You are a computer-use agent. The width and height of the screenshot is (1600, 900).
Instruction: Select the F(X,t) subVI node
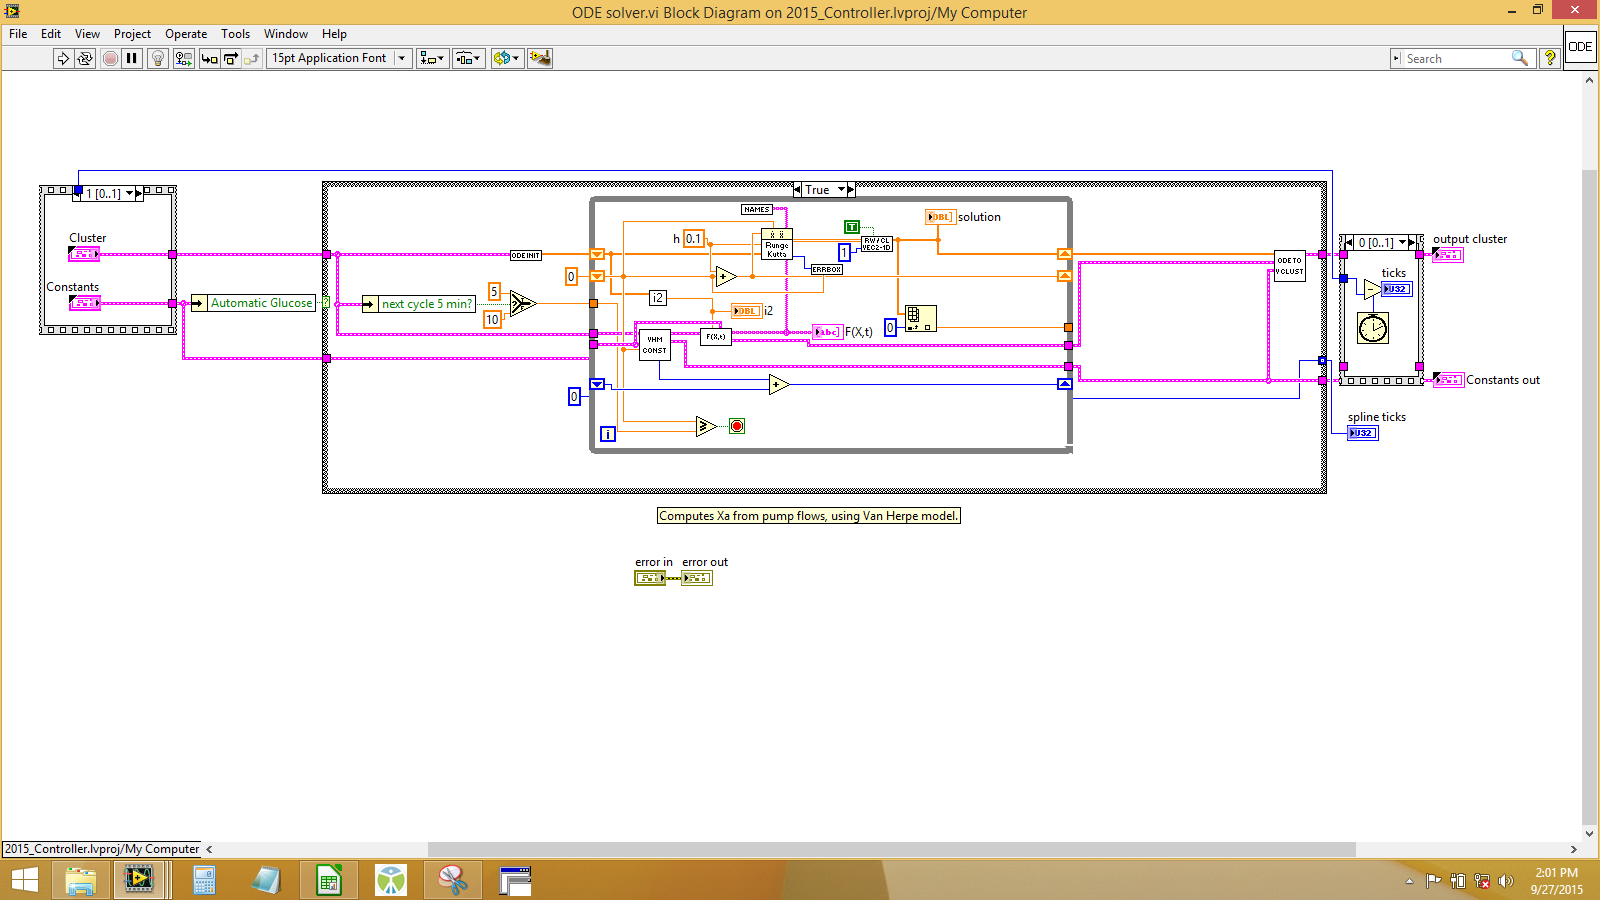tap(716, 337)
